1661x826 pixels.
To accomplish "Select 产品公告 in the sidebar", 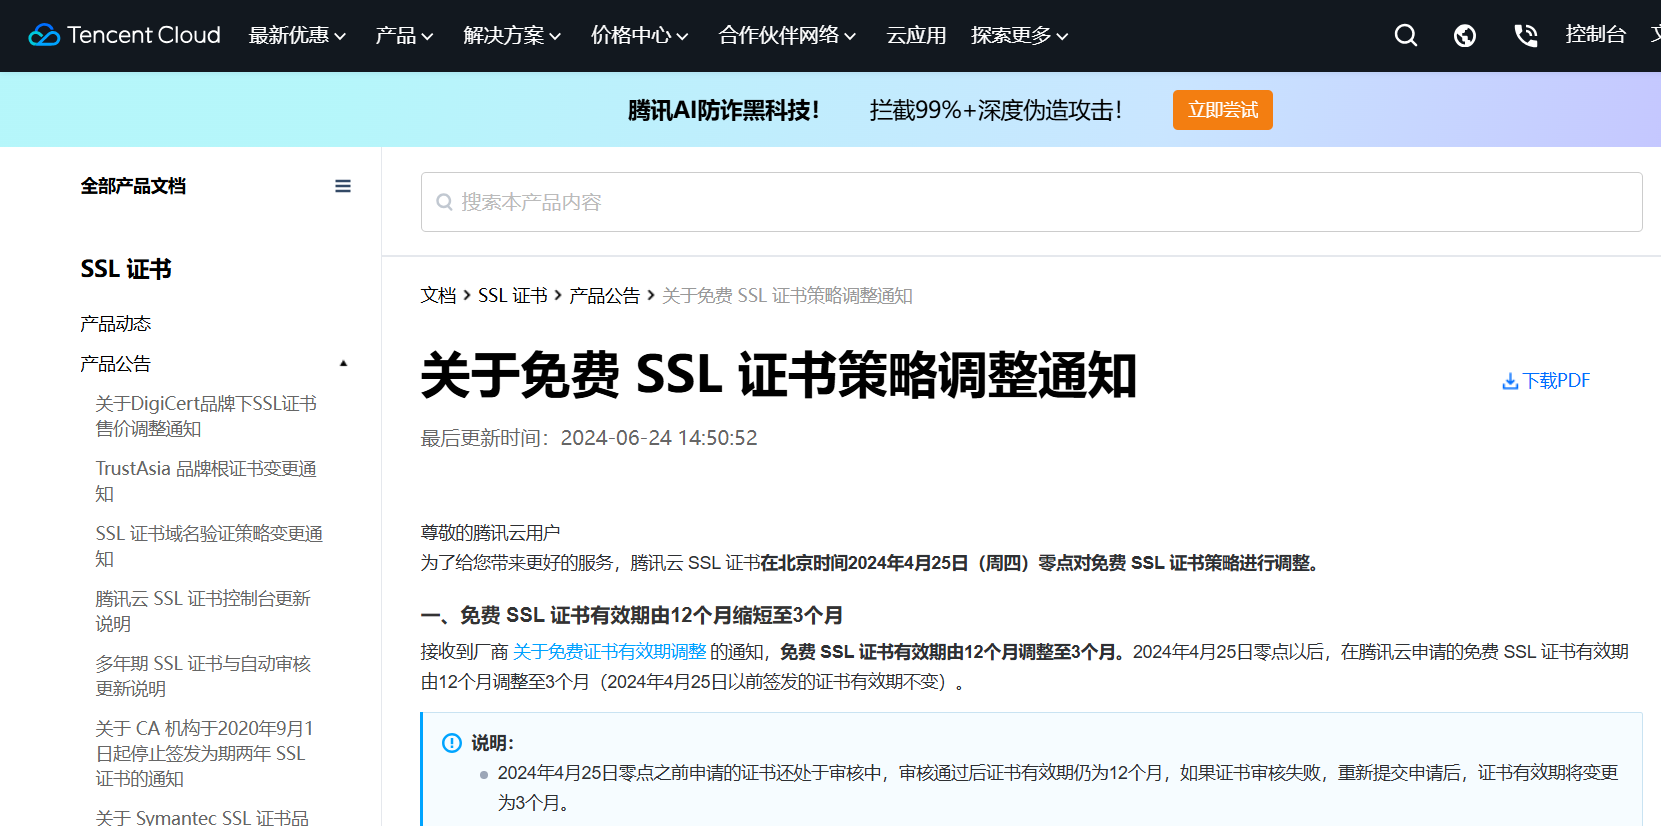I will pos(115,364).
